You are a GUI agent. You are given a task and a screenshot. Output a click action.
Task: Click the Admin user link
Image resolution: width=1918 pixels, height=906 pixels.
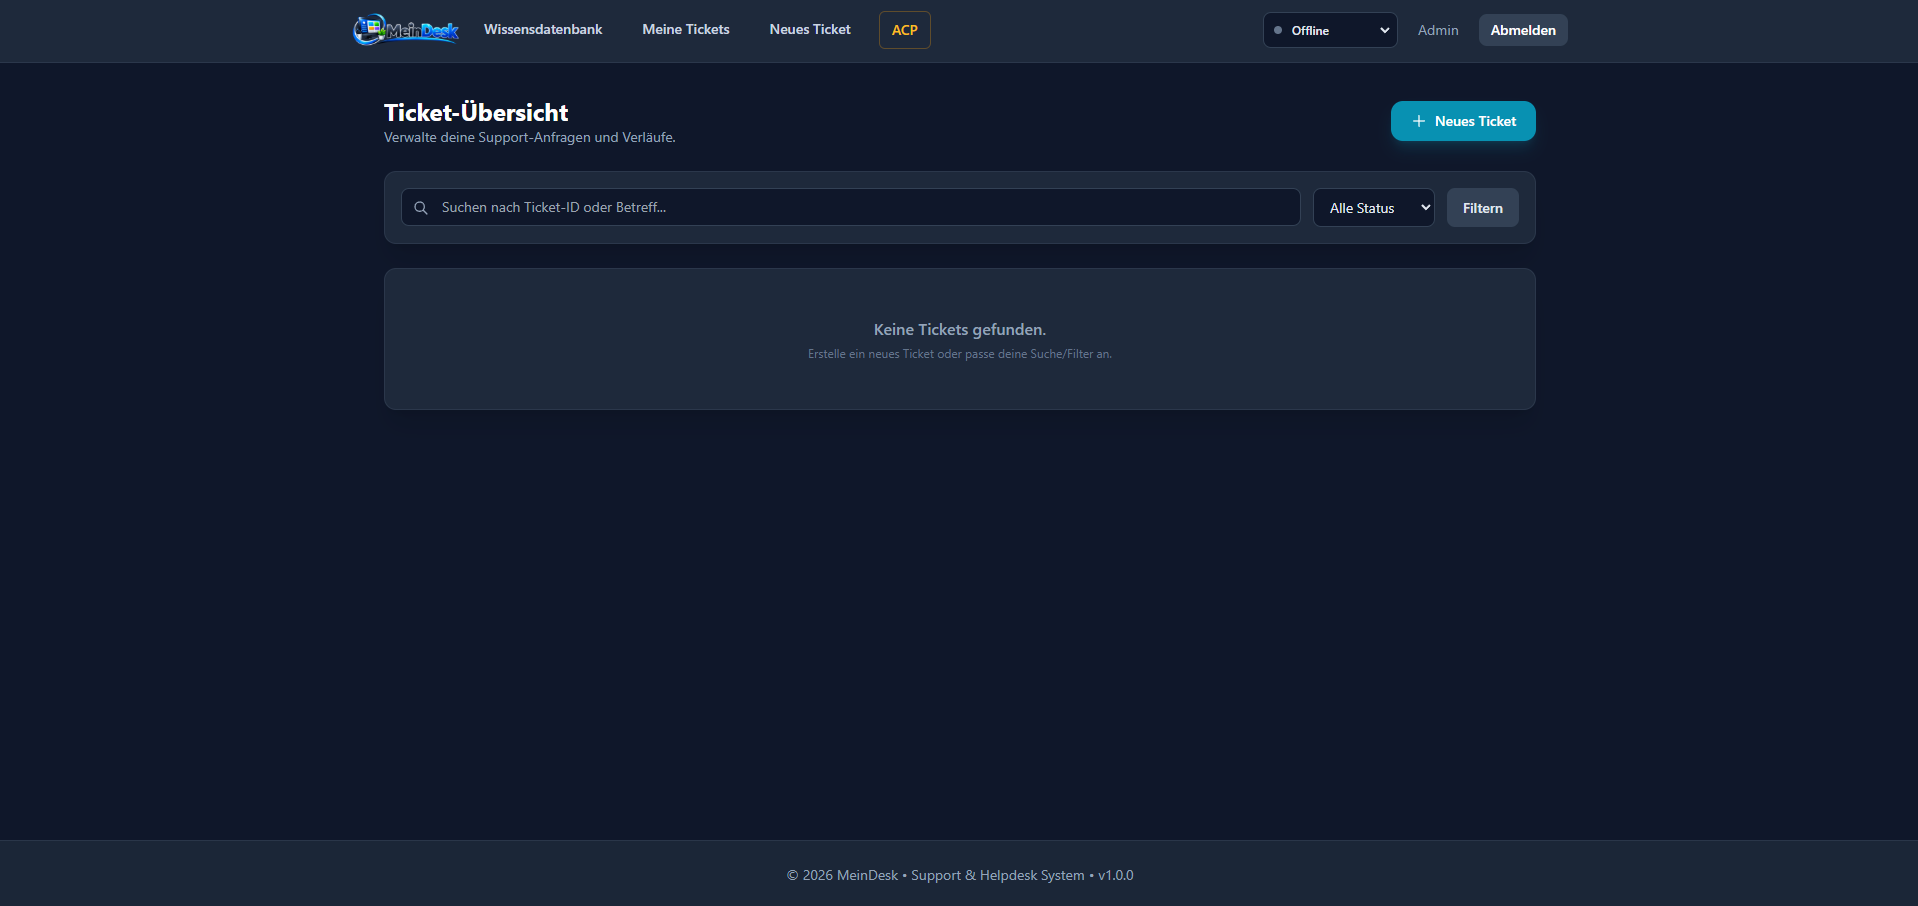tap(1438, 30)
